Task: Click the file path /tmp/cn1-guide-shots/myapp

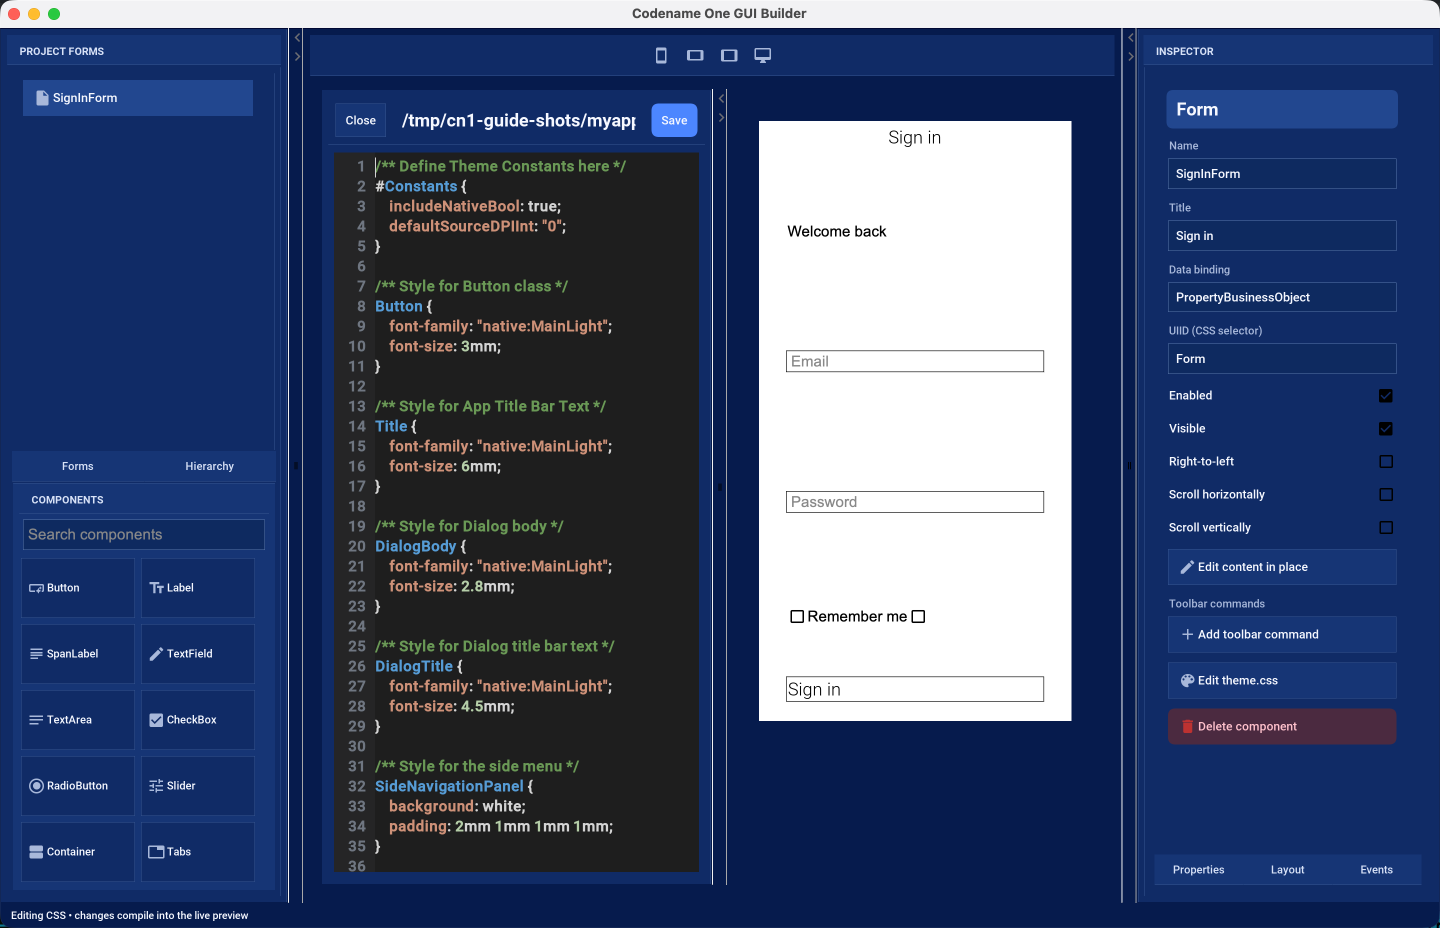Action: pyautogui.click(x=519, y=120)
